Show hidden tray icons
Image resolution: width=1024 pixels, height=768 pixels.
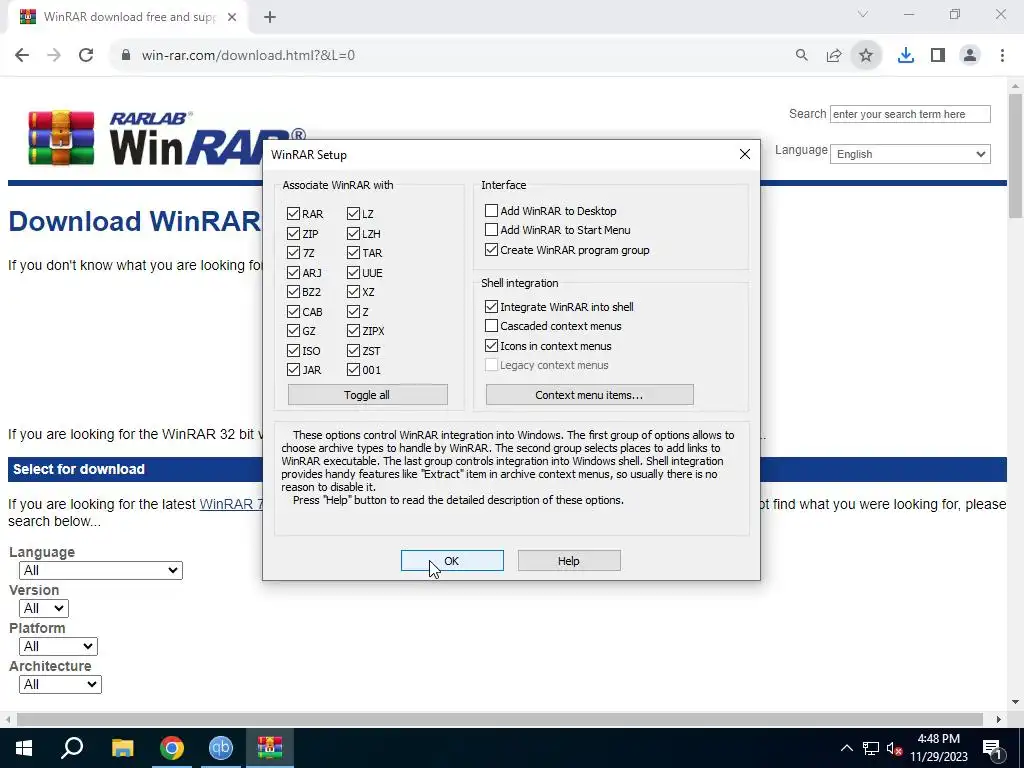[846, 748]
